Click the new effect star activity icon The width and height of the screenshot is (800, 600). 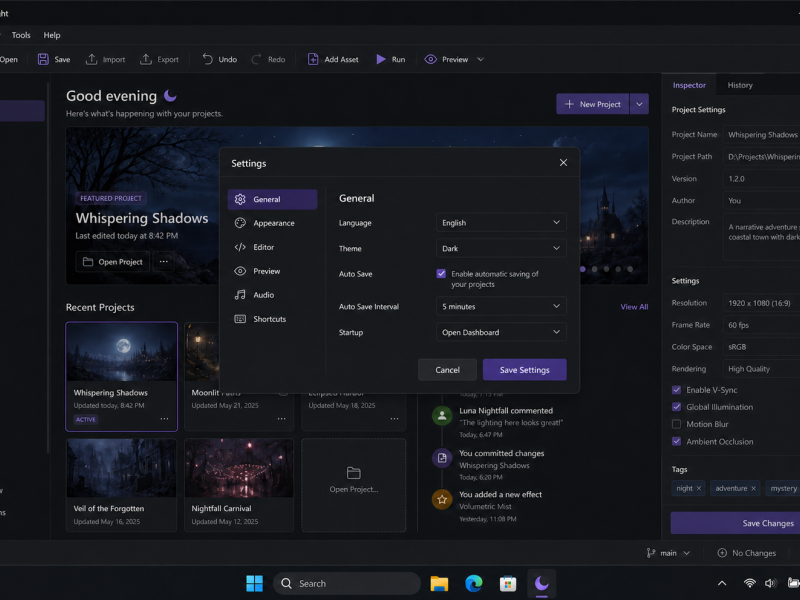442,499
